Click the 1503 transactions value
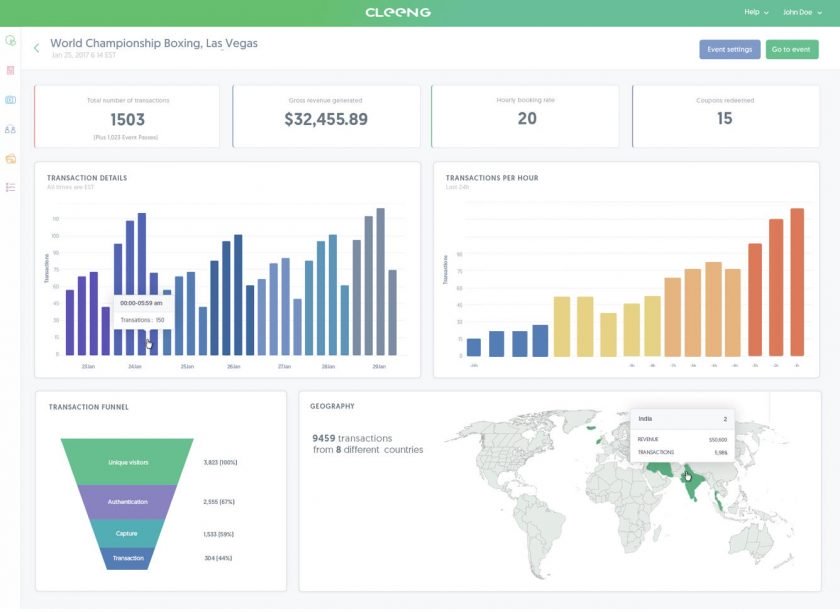The width and height of the screenshot is (840, 612). point(128,120)
